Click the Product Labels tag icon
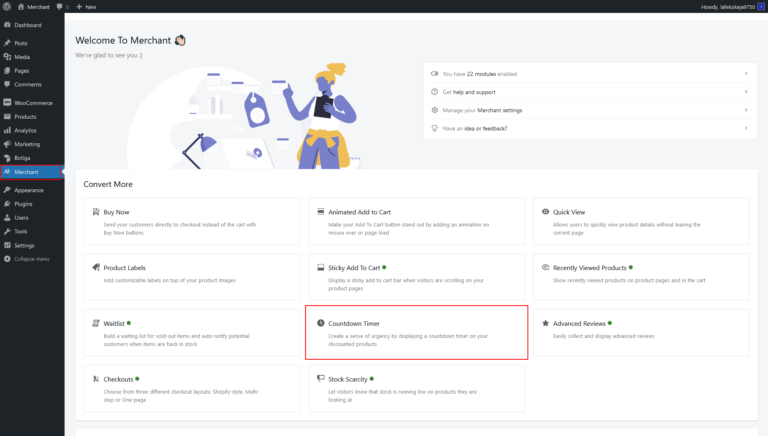Viewport: 768px width, 436px height. [96, 267]
